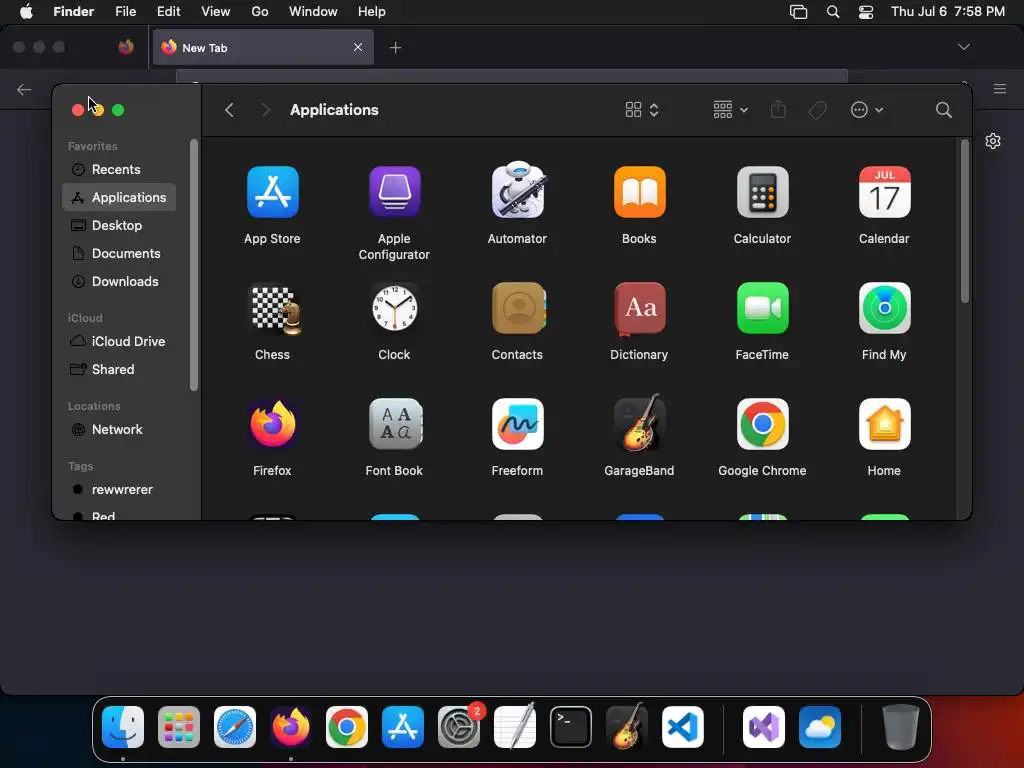
Task: Open the View menu
Action: coord(216,12)
